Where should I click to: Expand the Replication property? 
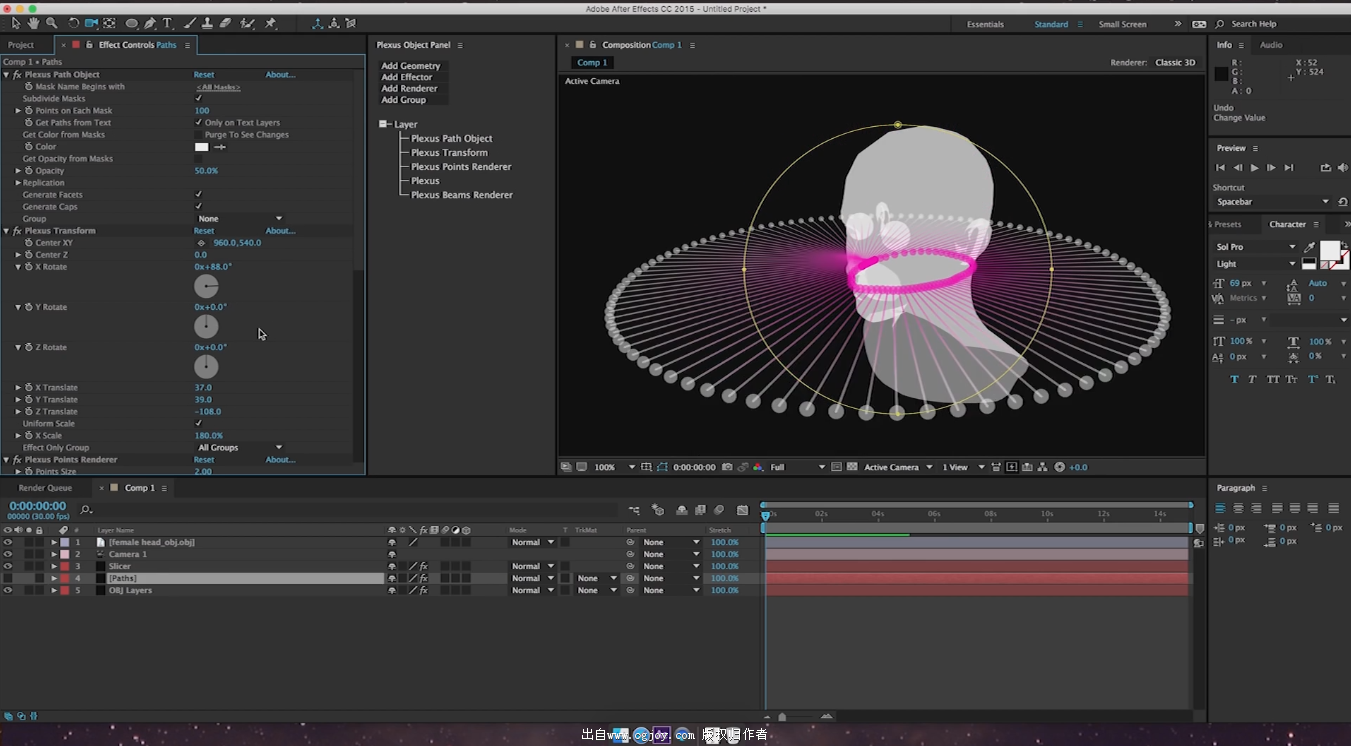pyautogui.click(x=18, y=183)
